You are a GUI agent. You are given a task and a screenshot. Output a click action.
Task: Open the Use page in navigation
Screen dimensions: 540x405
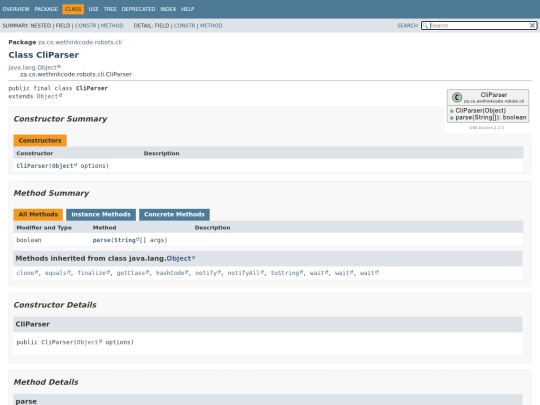point(93,9)
